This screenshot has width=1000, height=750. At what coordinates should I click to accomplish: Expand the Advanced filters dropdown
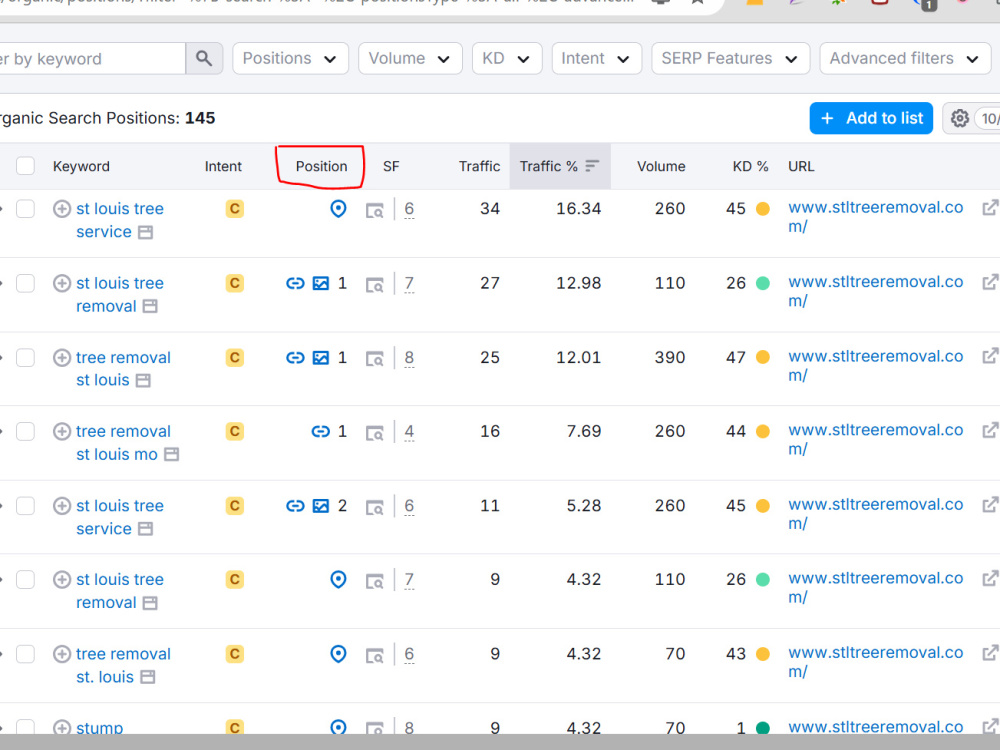coord(905,59)
